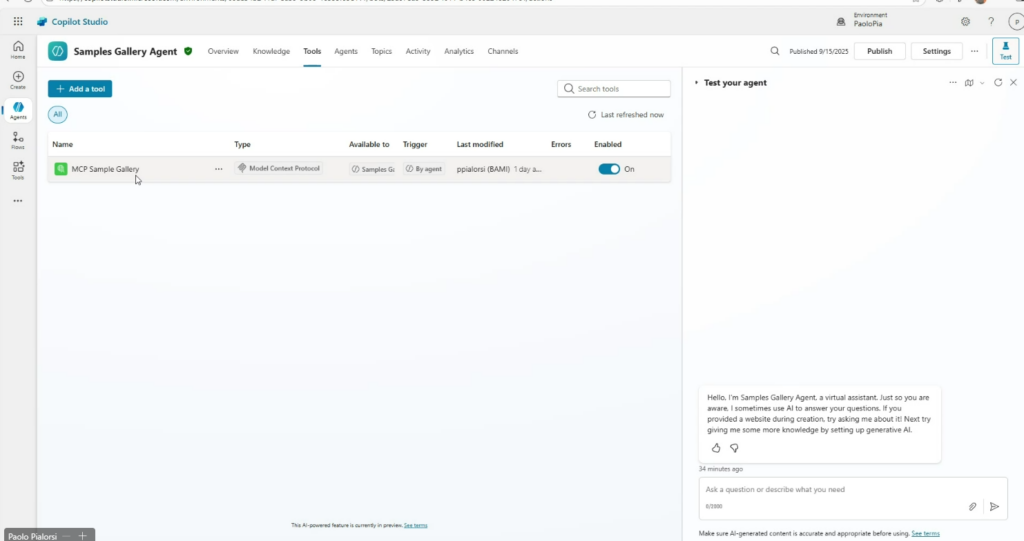The height and width of the screenshot is (541, 1024).
Task: Click the Search tools field
Action: pos(613,89)
